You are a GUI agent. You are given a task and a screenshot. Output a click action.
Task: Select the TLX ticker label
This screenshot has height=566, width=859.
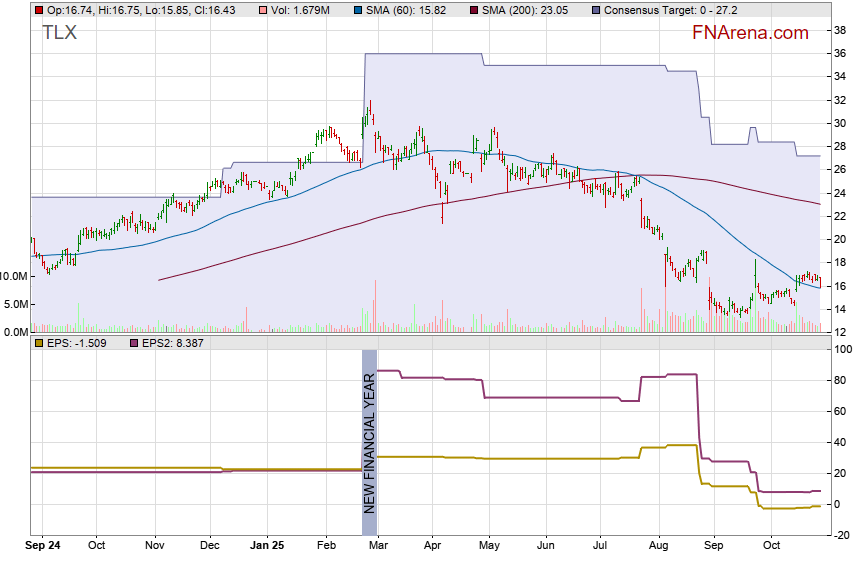59,33
